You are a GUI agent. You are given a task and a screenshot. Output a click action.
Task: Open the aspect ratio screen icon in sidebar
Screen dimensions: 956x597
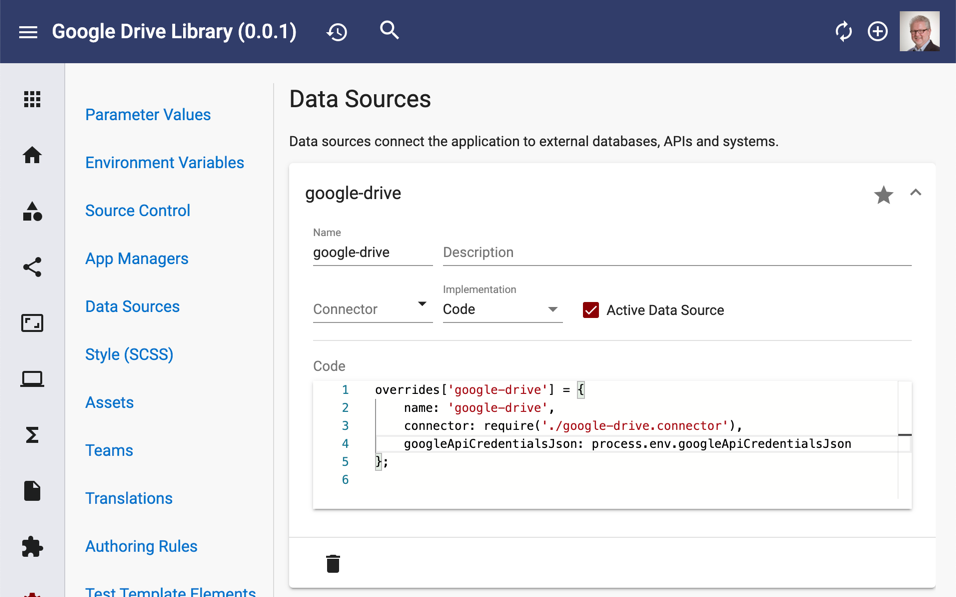point(32,323)
